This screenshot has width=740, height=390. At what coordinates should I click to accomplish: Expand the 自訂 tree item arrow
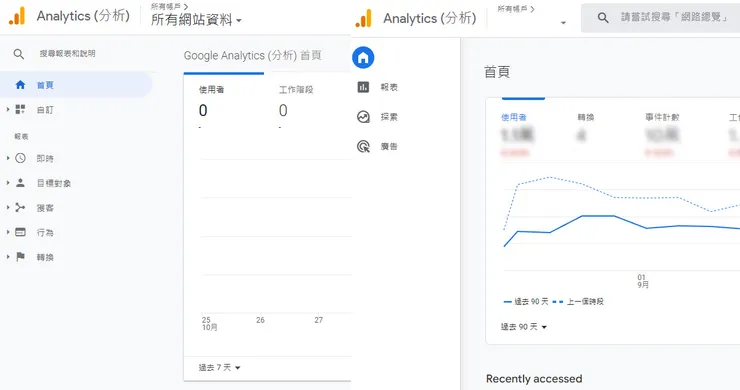[8, 109]
